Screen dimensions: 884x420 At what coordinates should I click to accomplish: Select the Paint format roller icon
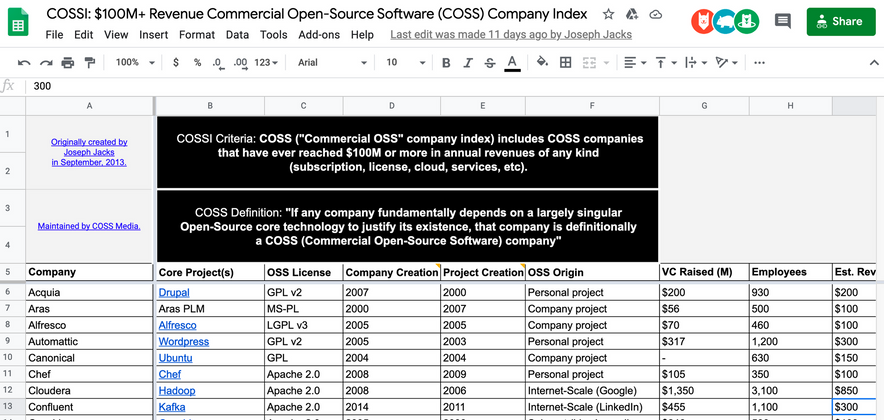pyautogui.click(x=90, y=63)
